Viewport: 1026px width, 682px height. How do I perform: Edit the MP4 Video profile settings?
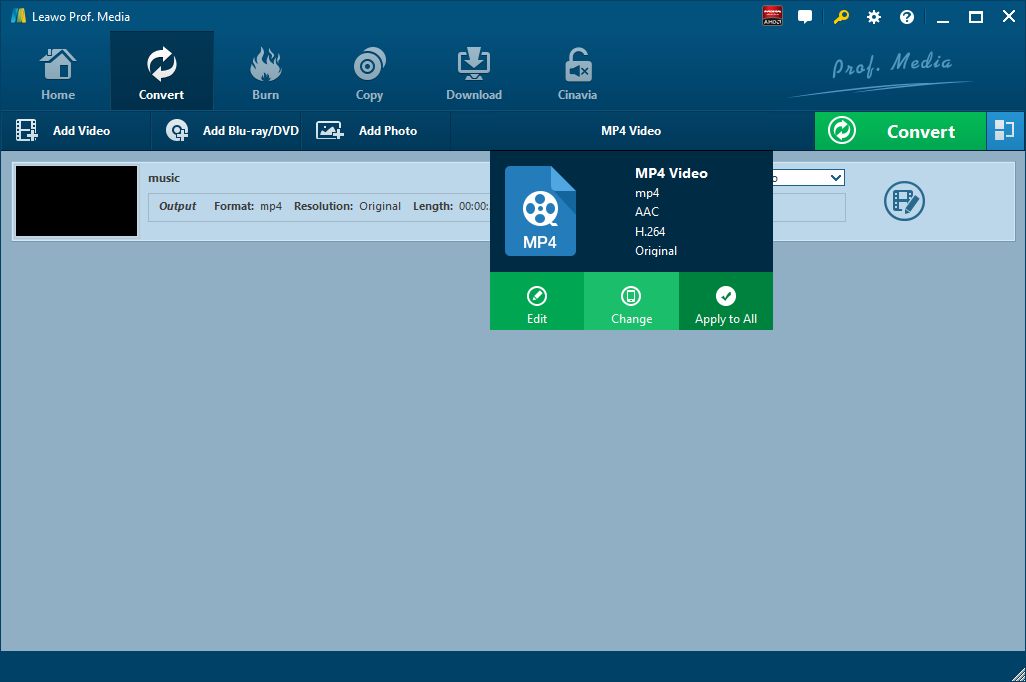pyautogui.click(x=537, y=302)
